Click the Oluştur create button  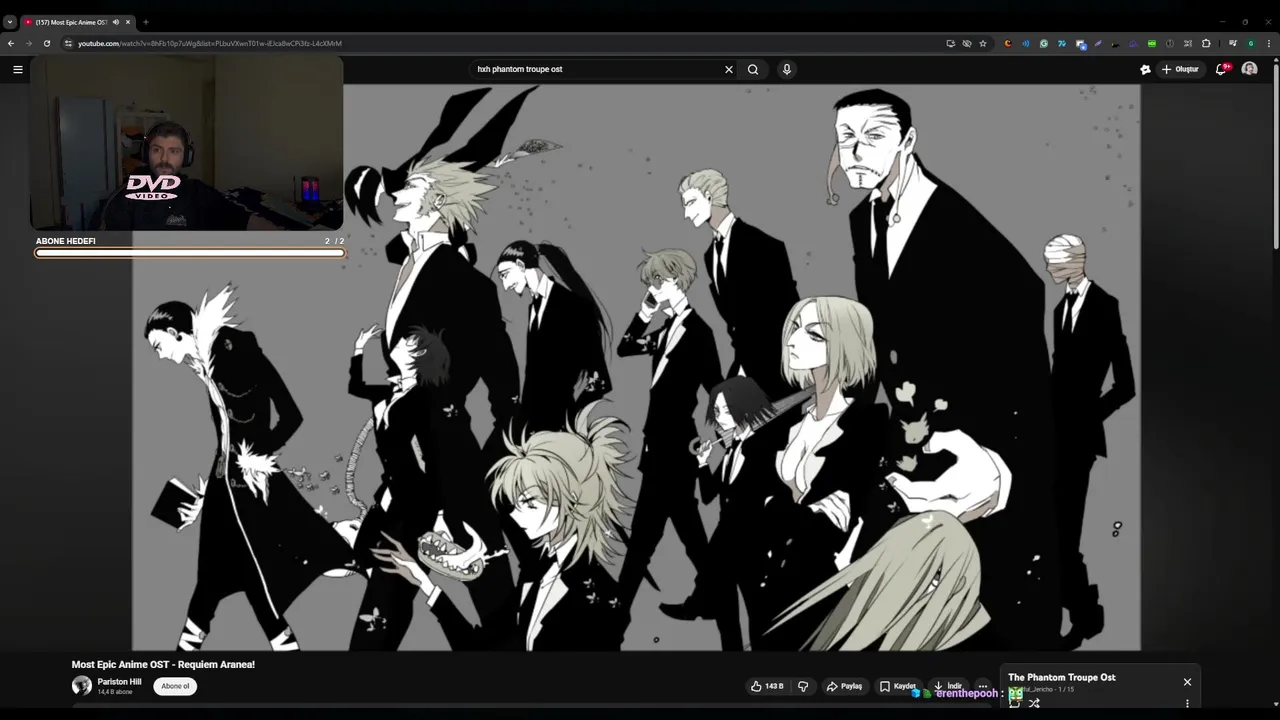(1180, 69)
